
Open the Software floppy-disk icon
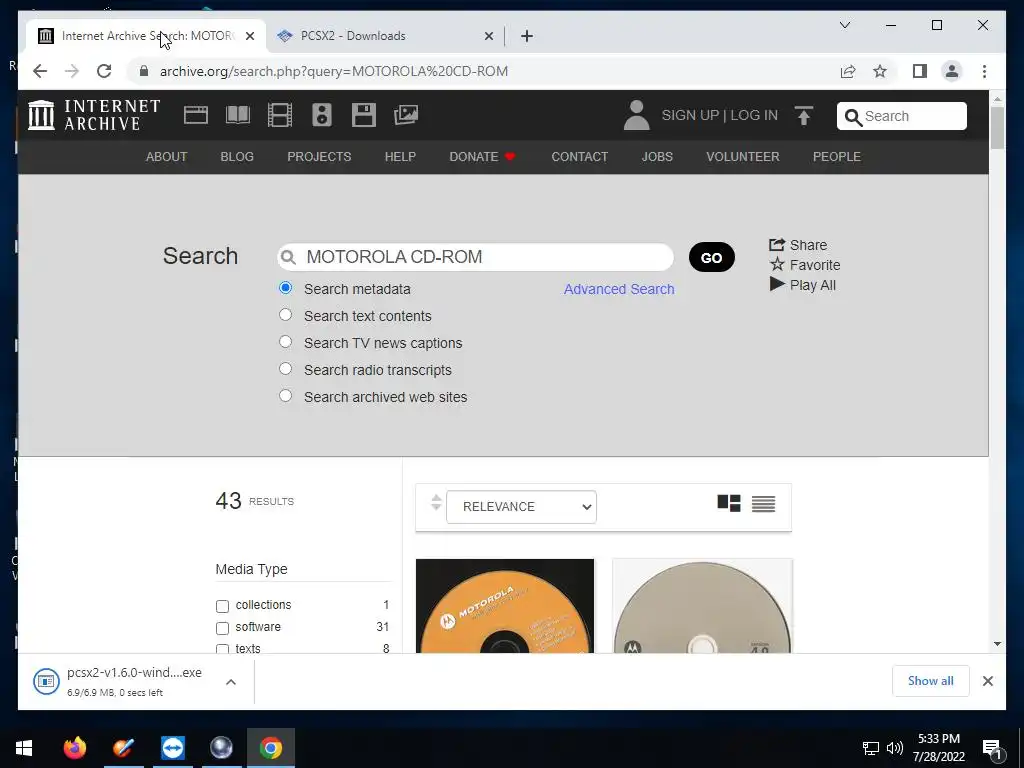point(364,115)
